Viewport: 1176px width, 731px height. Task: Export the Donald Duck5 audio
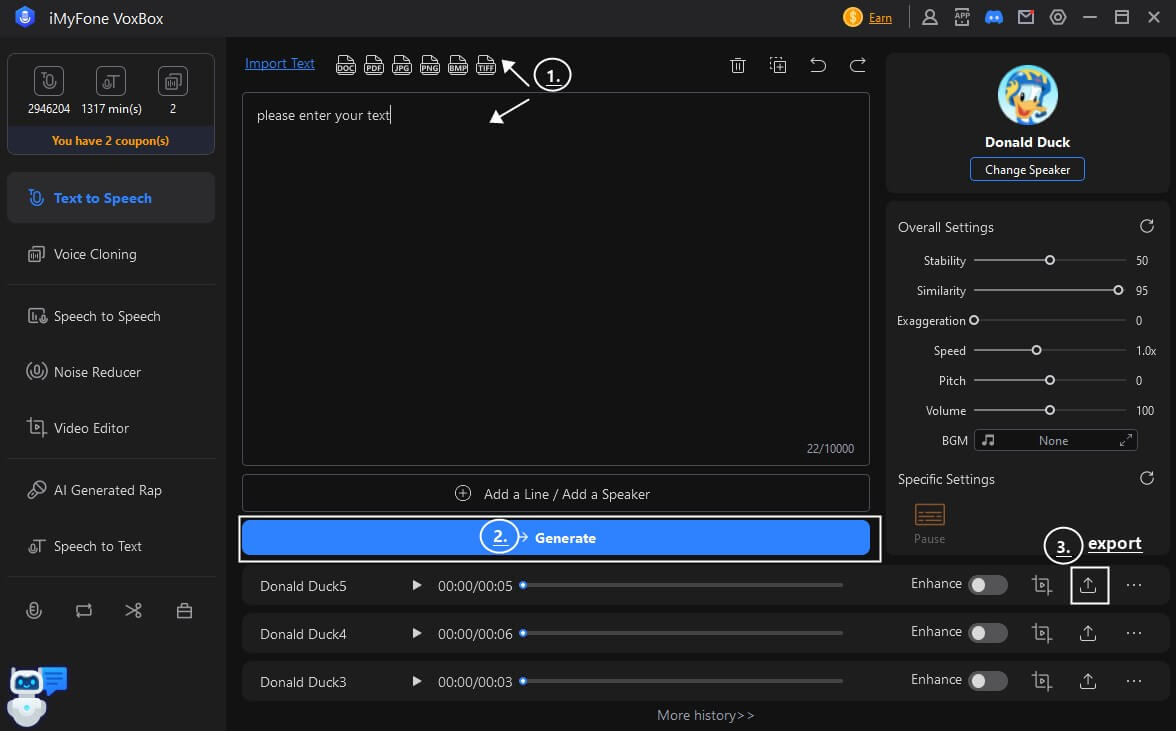click(x=1088, y=586)
